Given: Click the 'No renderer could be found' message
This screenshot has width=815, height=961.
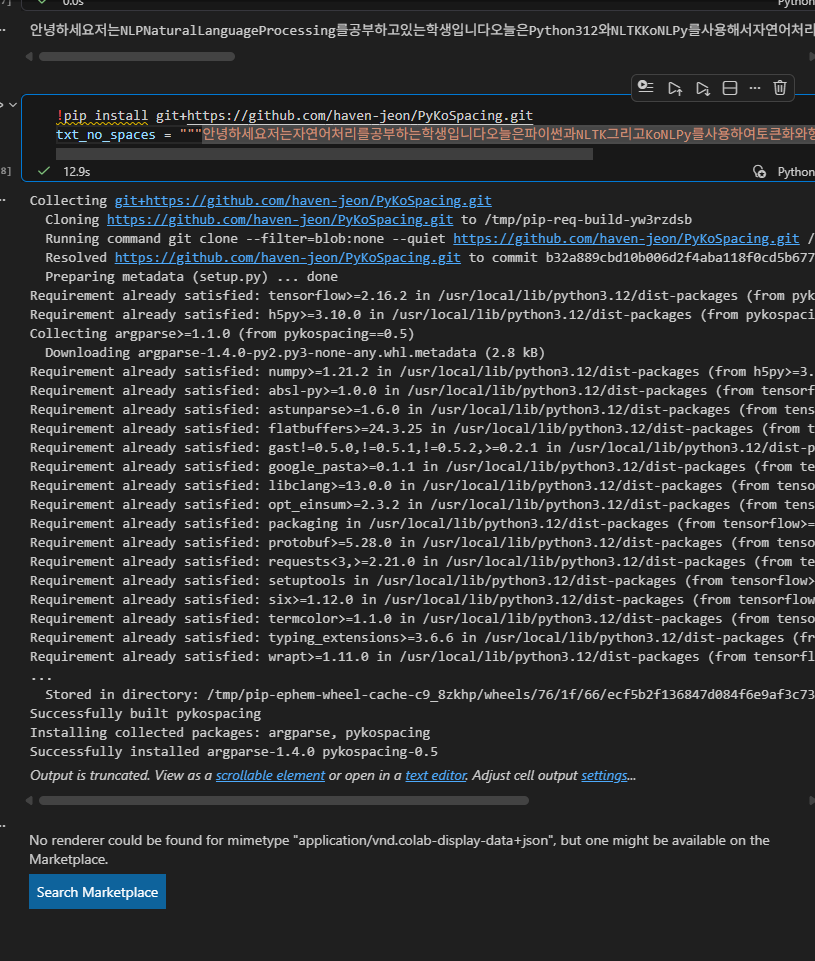Looking at the screenshot, I should (400, 849).
